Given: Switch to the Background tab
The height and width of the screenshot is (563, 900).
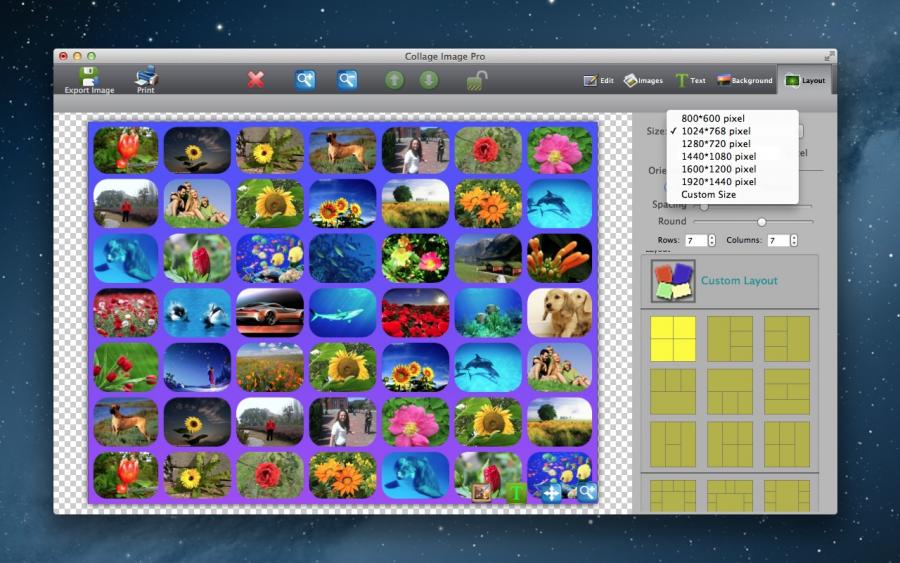Looking at the screenshot, I should tap(745, 80).
